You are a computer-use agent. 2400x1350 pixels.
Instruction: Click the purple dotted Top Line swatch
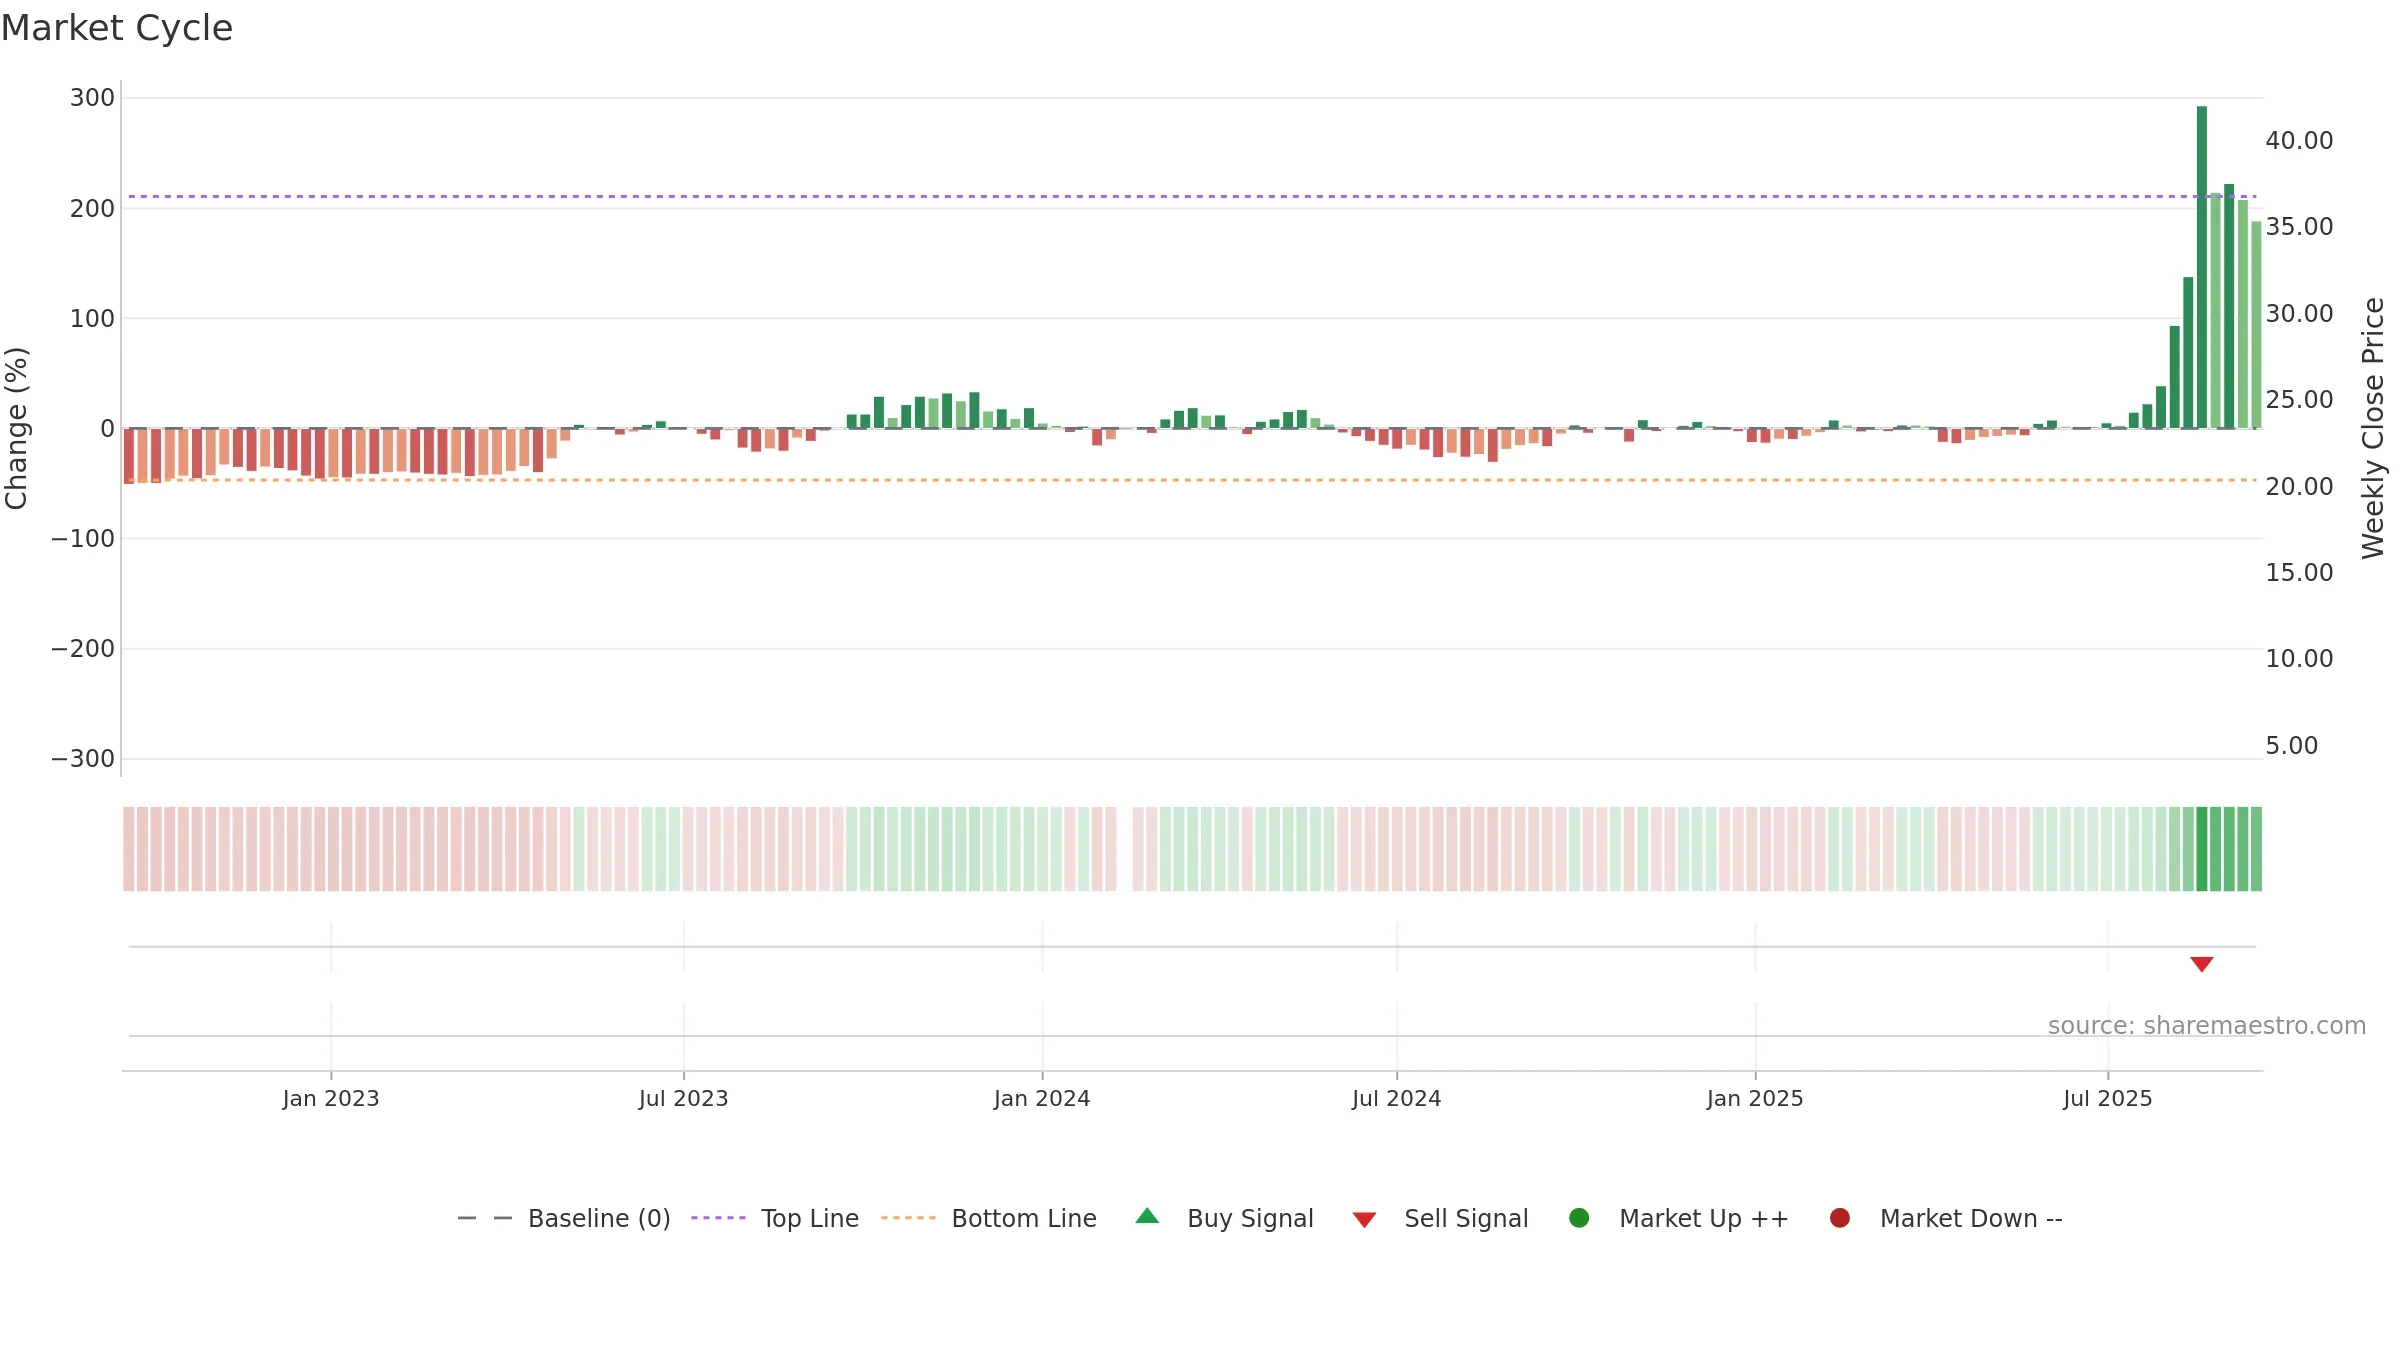pyautogui.click(x=718, y=1218)
